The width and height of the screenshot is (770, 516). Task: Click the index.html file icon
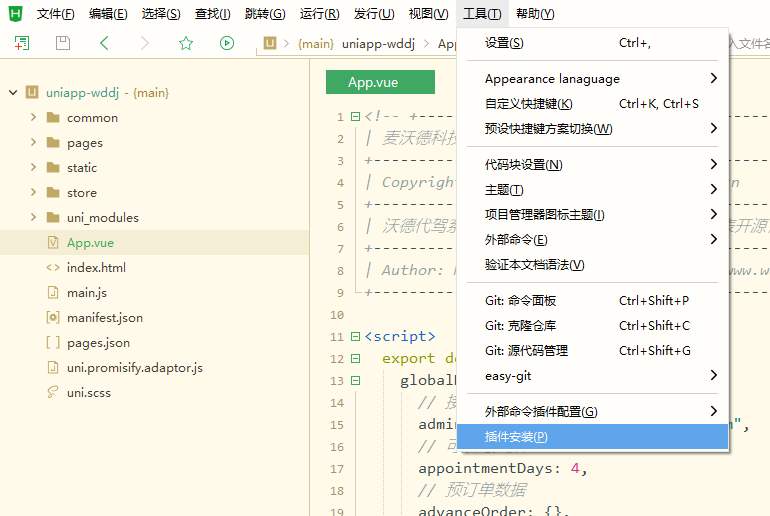[x=53, y=268]
